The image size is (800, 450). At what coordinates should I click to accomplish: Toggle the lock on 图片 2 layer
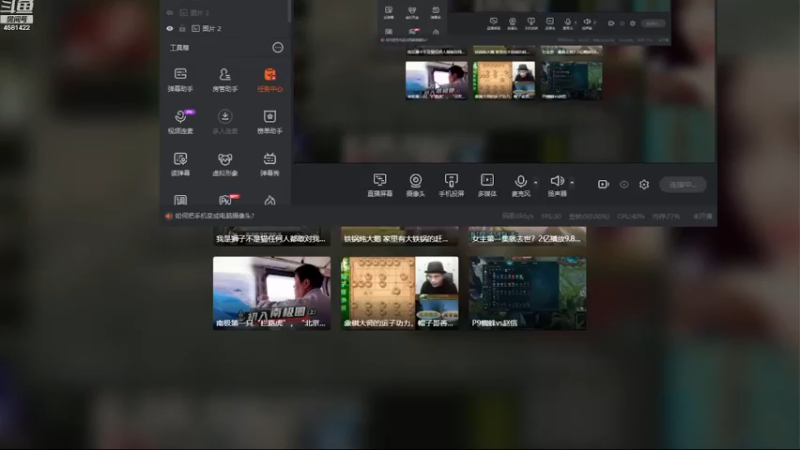[x=182, y=29]
